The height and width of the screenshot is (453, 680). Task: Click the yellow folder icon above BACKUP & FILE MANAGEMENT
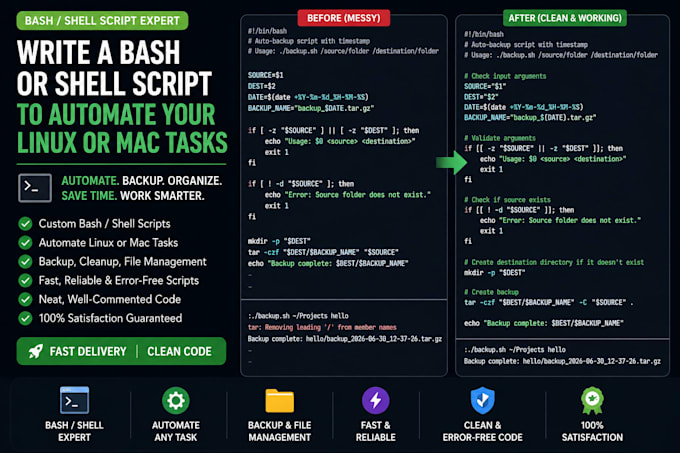point(279,401)
